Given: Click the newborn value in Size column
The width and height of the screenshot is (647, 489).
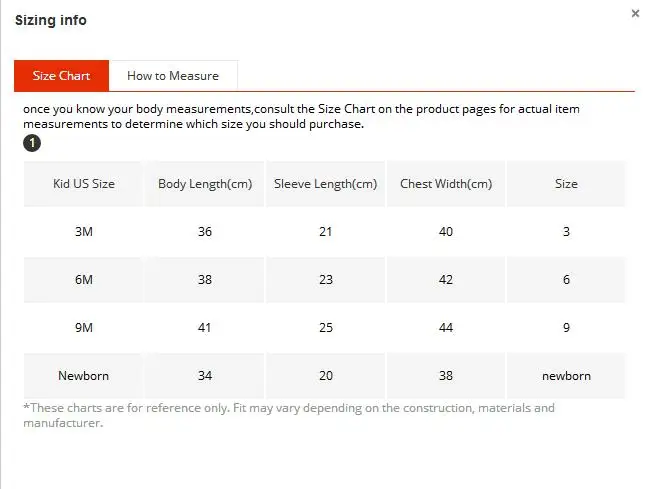Looking at the screenshot, I should coord(566,376).
